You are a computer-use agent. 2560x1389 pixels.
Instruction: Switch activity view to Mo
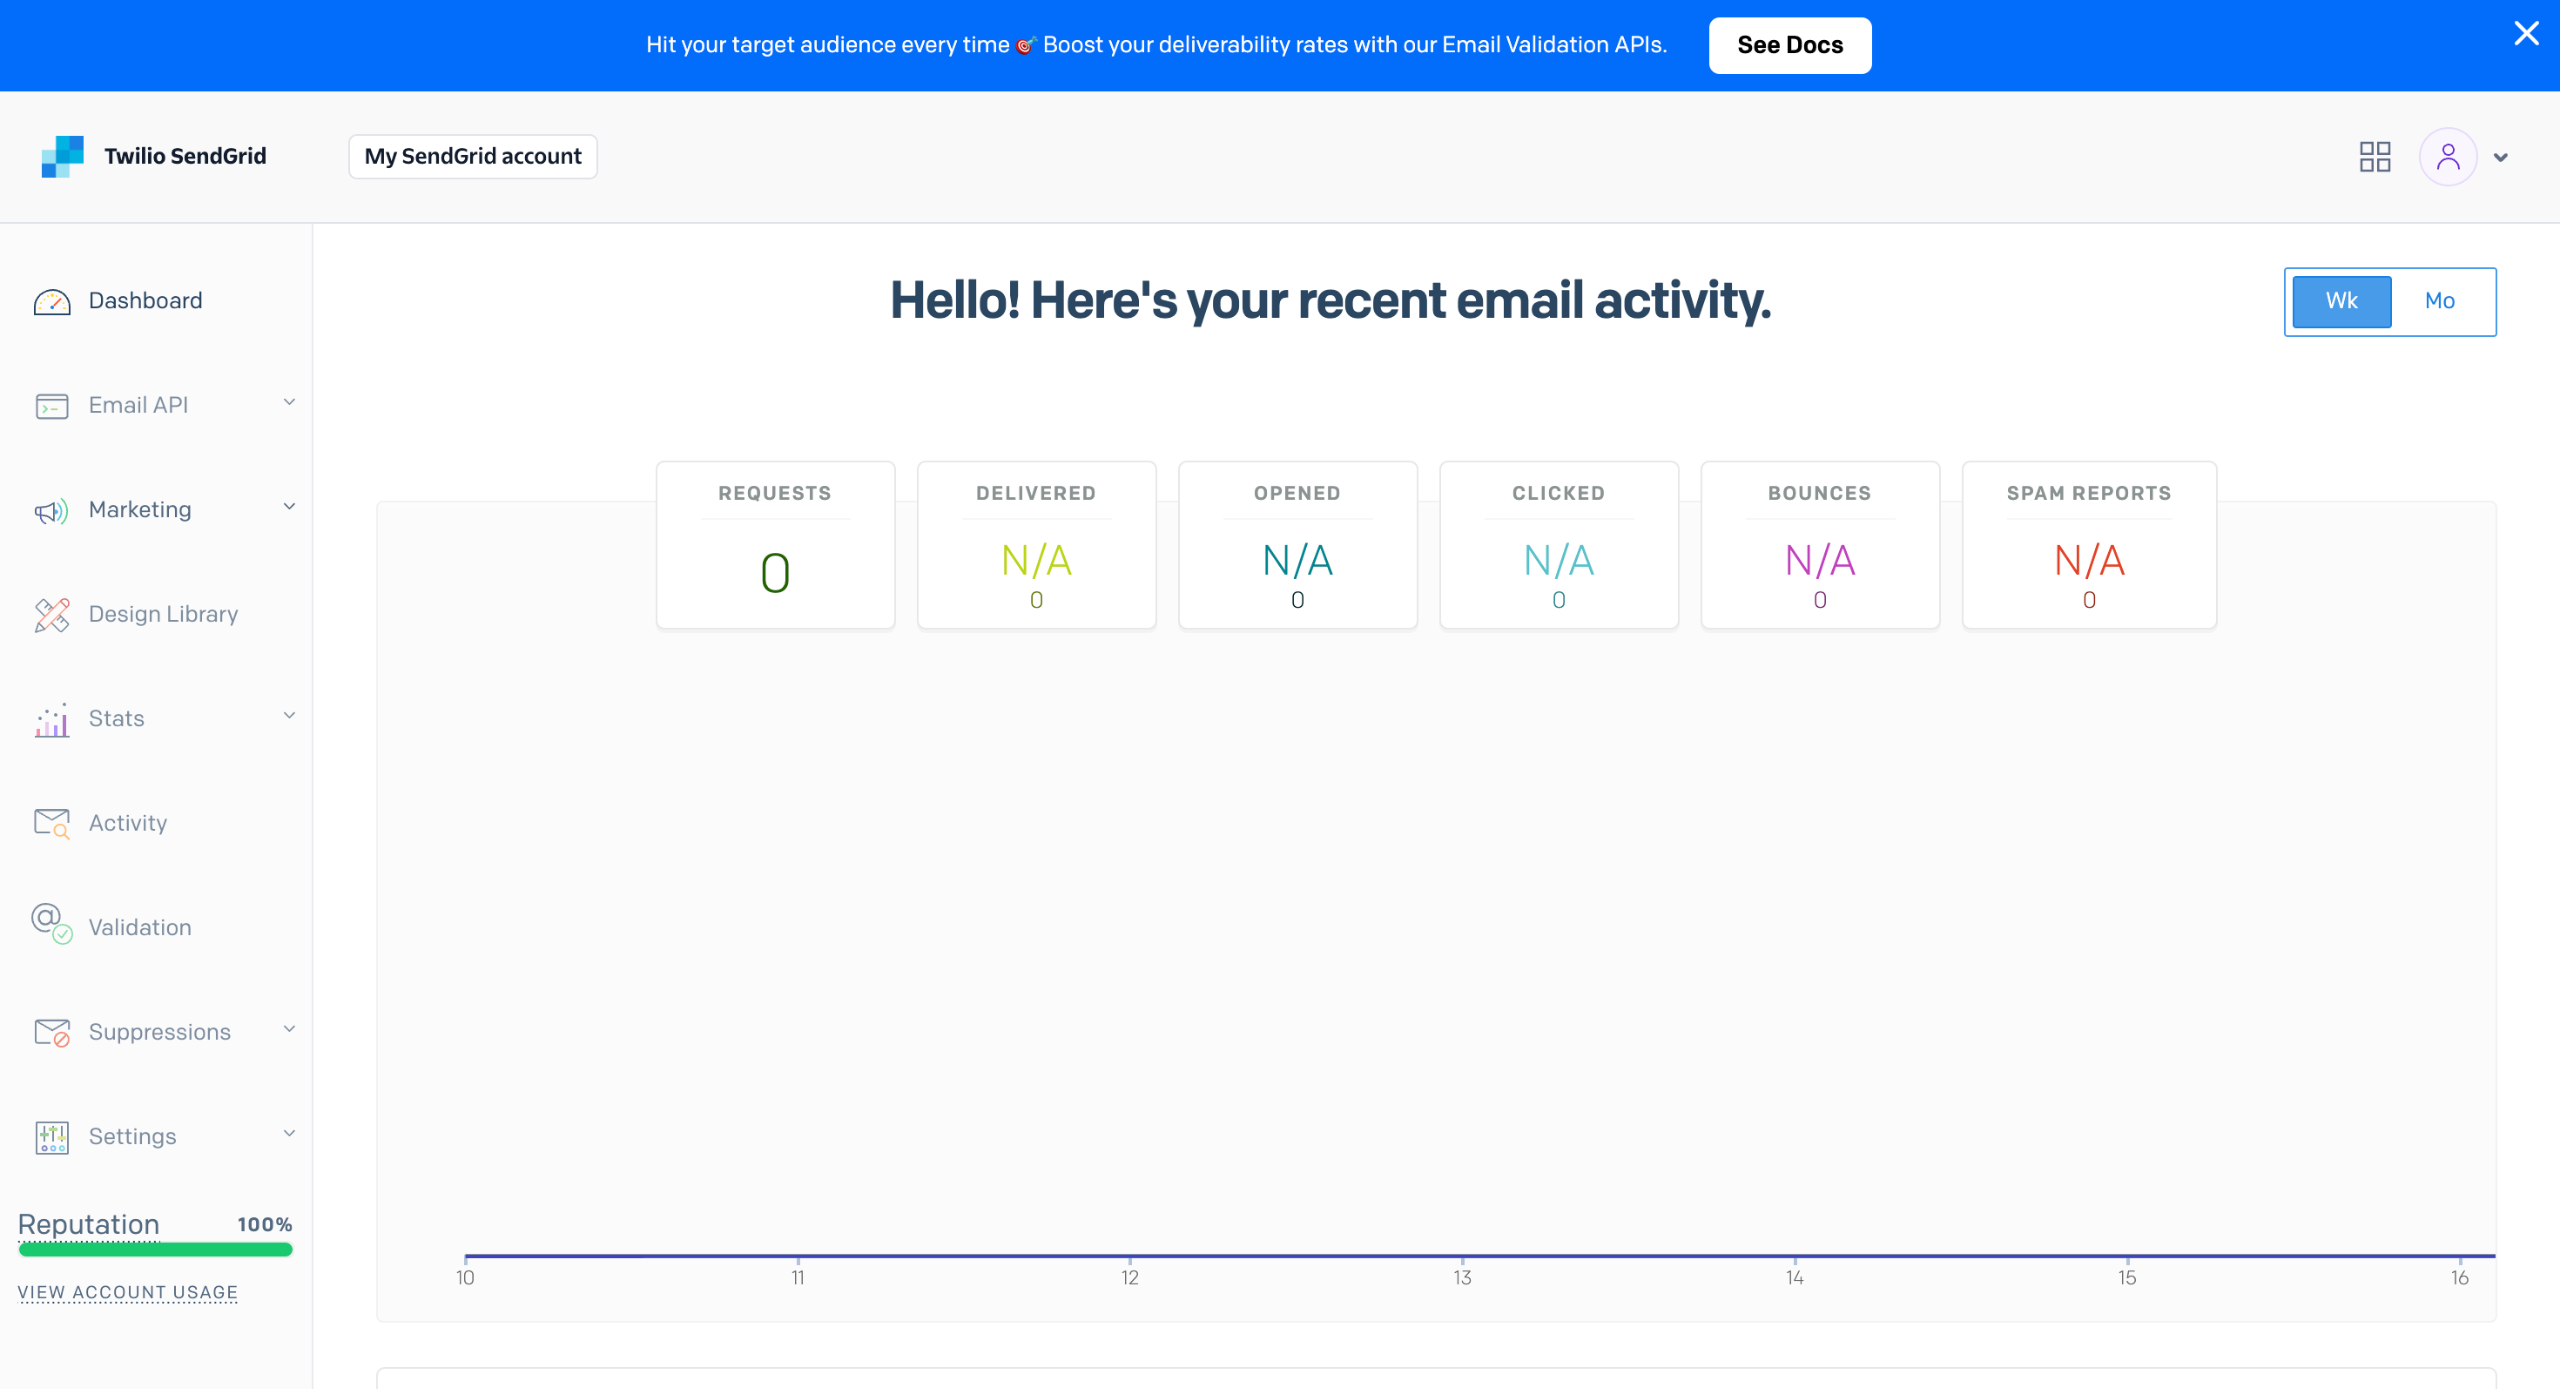coord(2439,301)
